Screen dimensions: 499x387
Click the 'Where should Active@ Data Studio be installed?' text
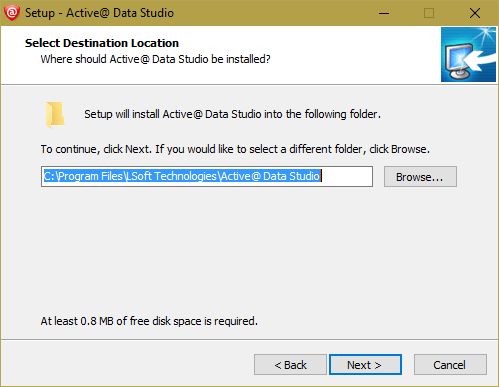point(155,59)
